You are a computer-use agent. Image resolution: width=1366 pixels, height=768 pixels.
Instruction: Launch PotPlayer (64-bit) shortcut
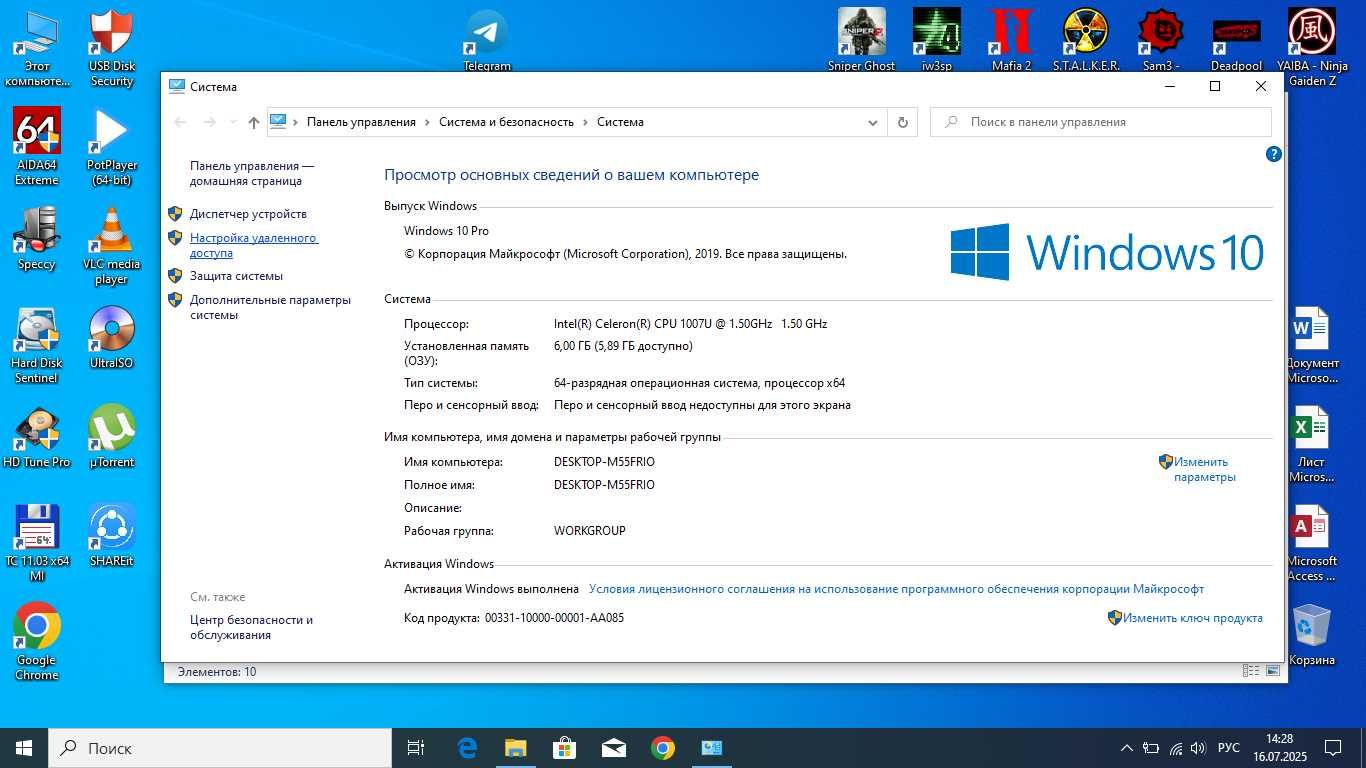112,147
